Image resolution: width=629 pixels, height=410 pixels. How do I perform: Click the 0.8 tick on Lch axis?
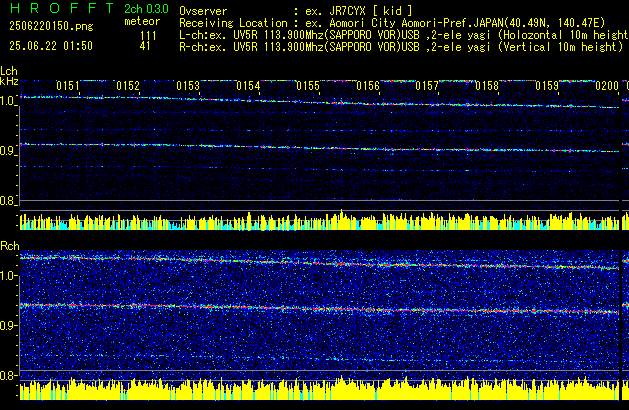click(8, 201)
